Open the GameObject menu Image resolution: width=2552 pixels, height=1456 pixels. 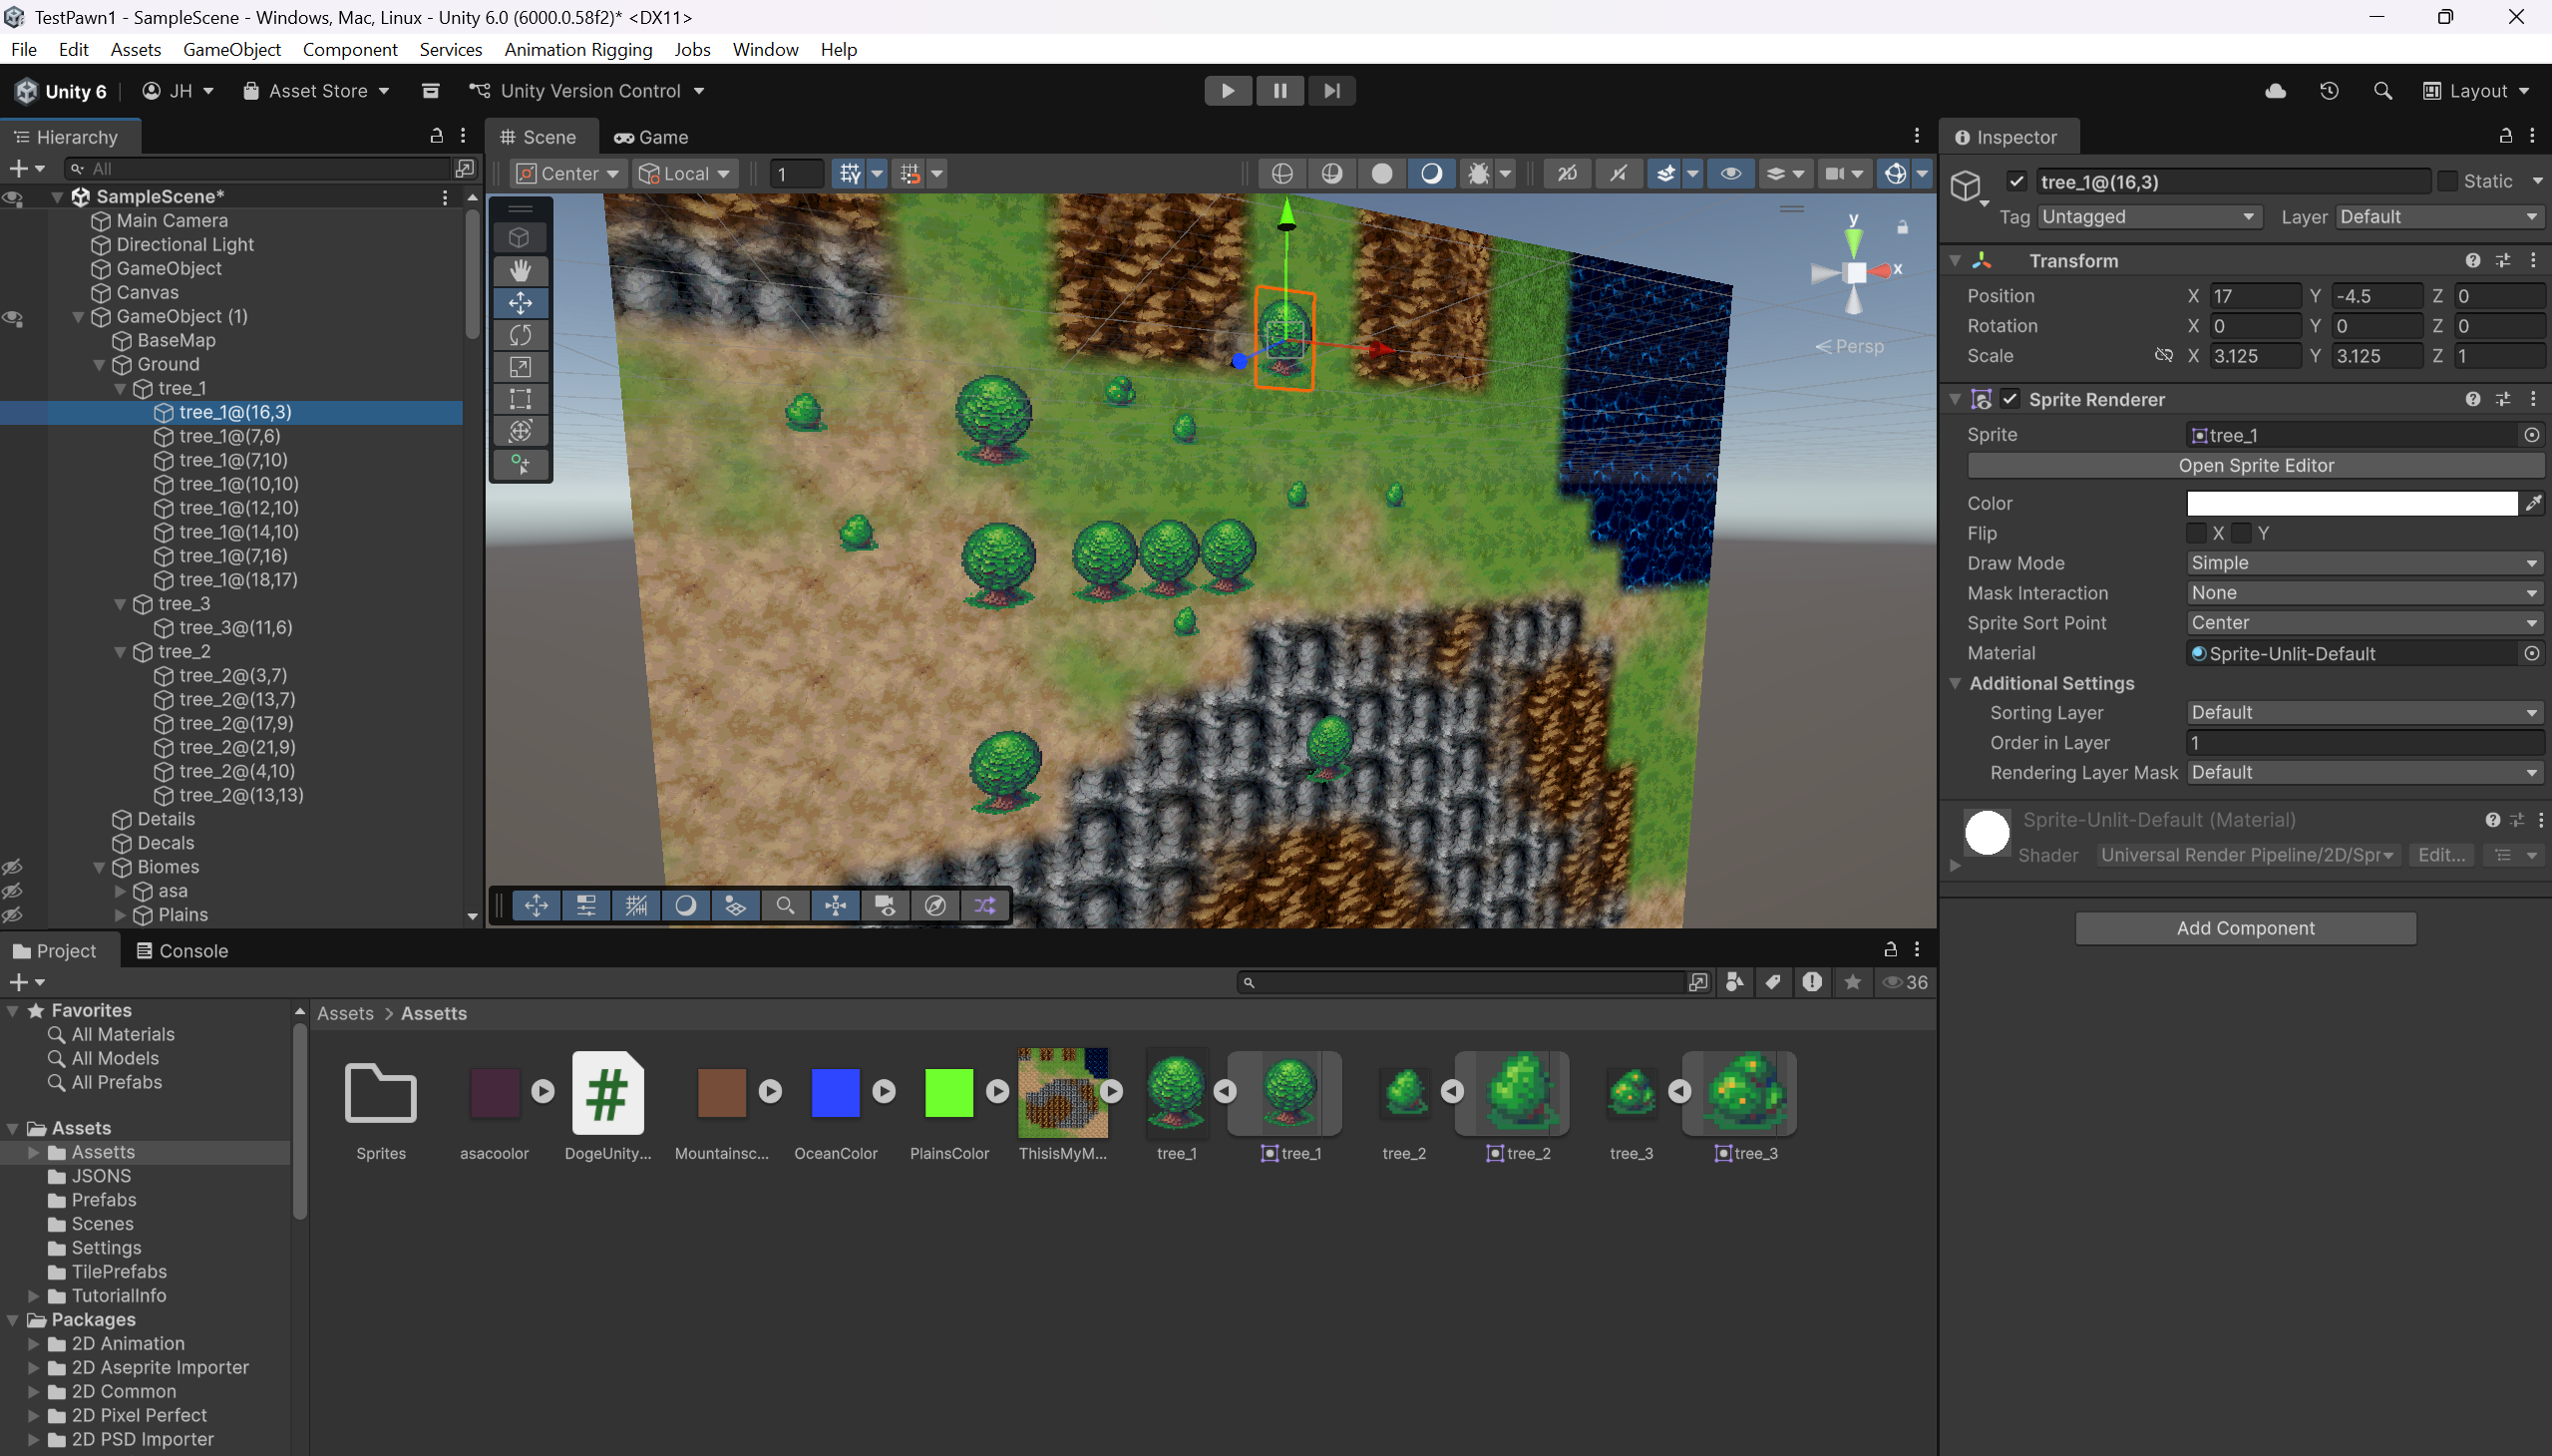pyautogui.click(x=231, y=49)
